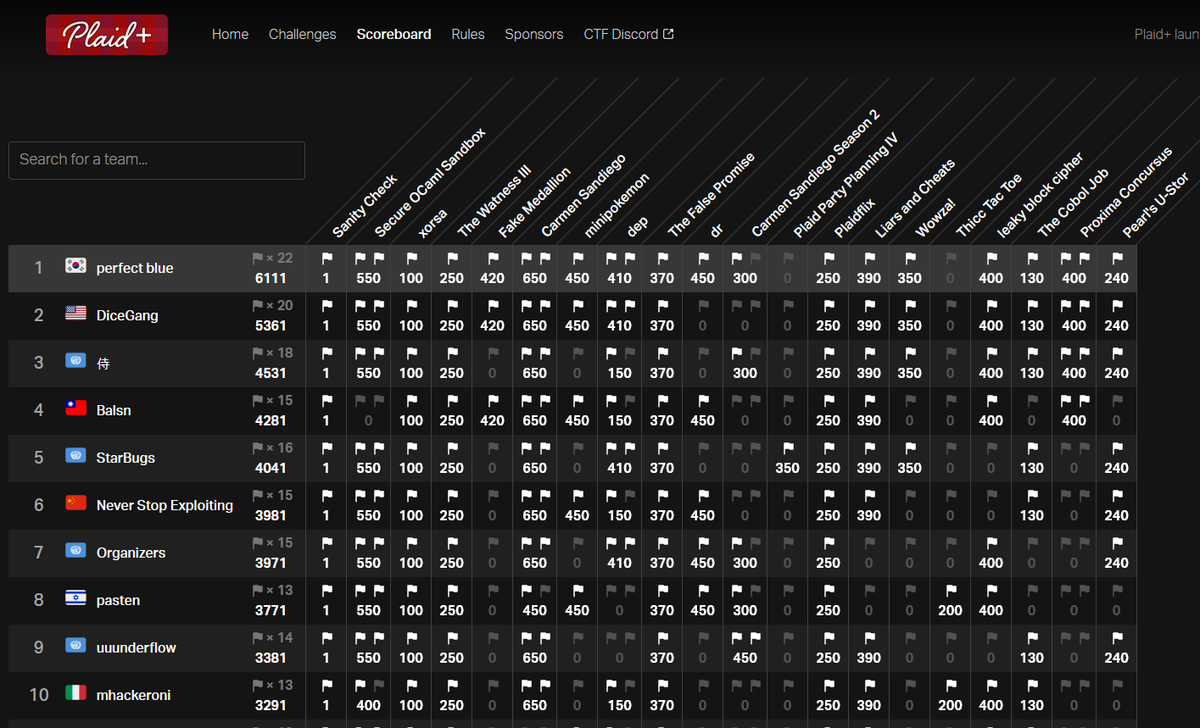This screenshot has height=728, width=1200.
Task: Go to the Home page
Action: tap(230, 34)
